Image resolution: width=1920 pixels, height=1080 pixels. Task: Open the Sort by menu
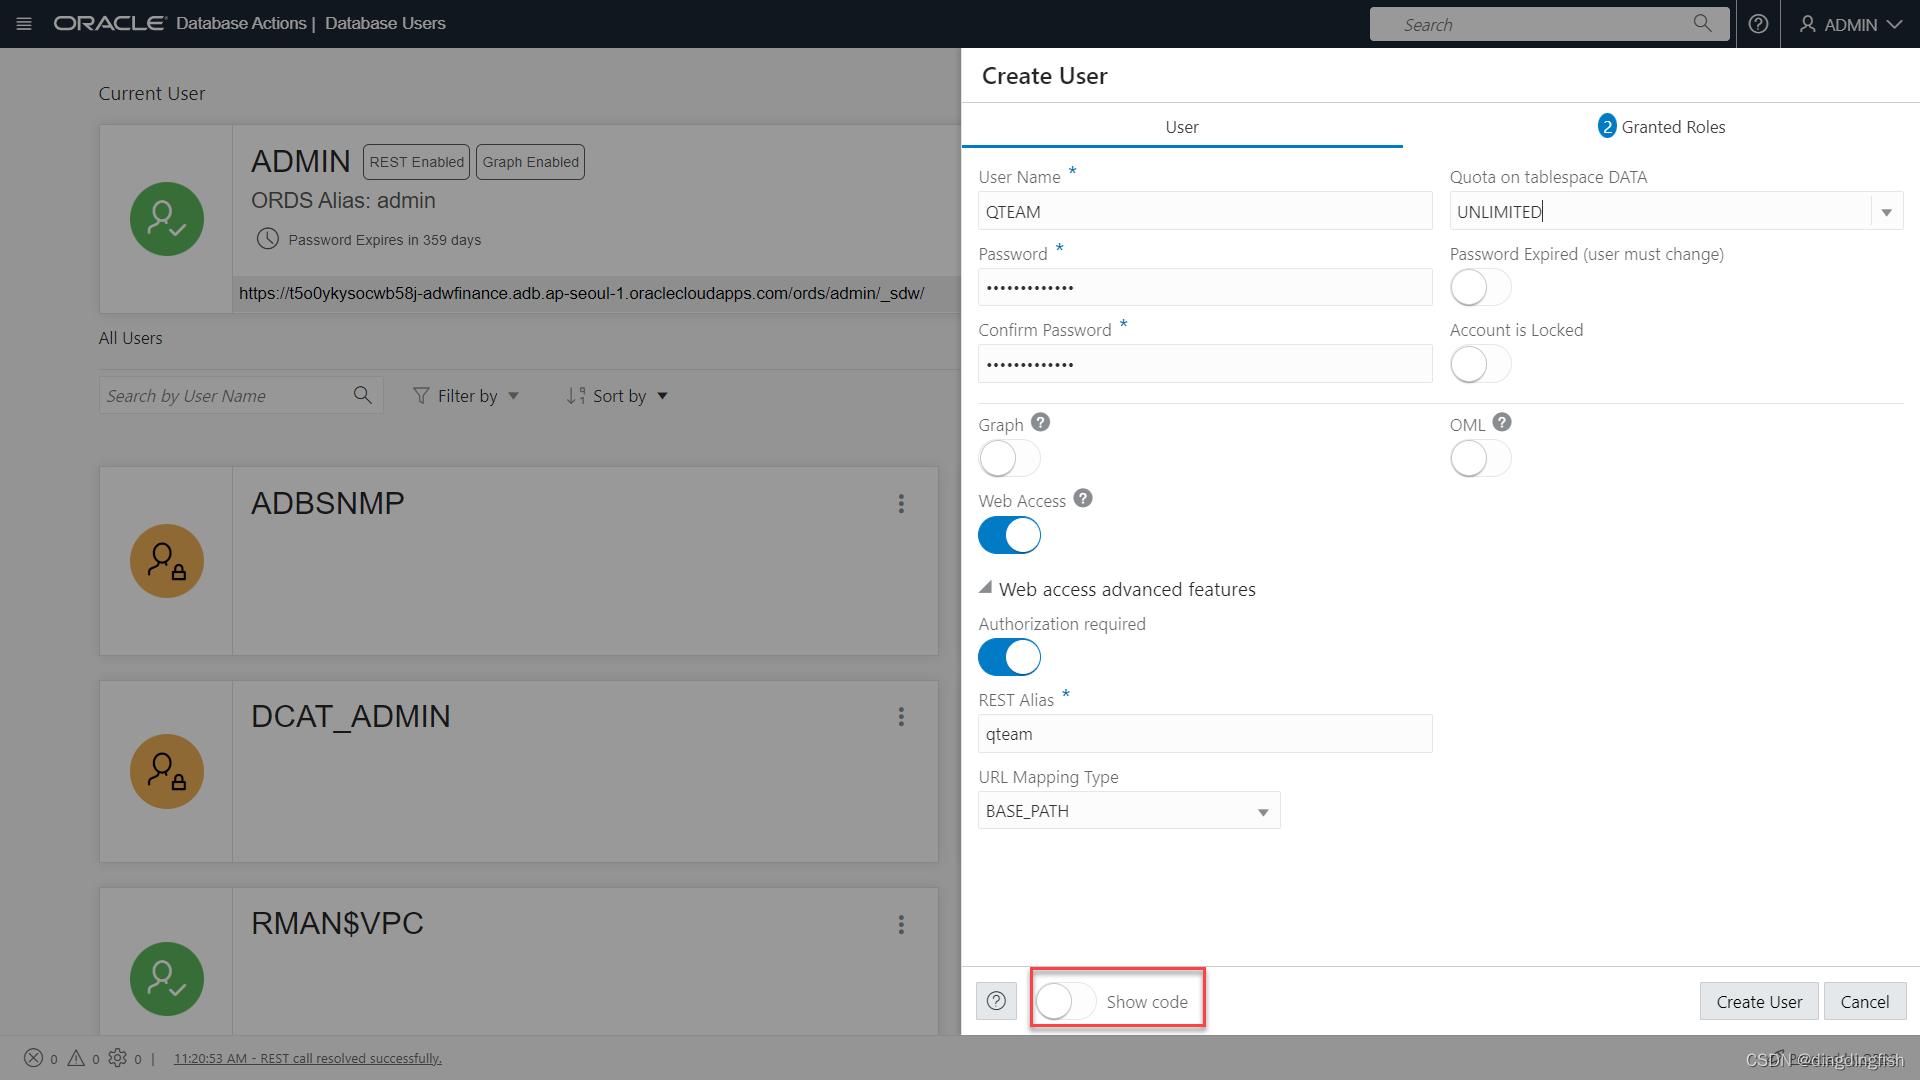point(616,396)
